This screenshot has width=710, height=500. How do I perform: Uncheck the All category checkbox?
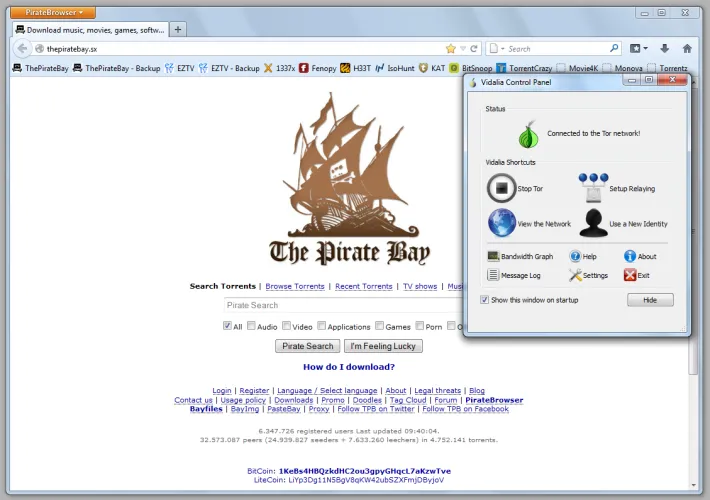click(x=227, y=326)
